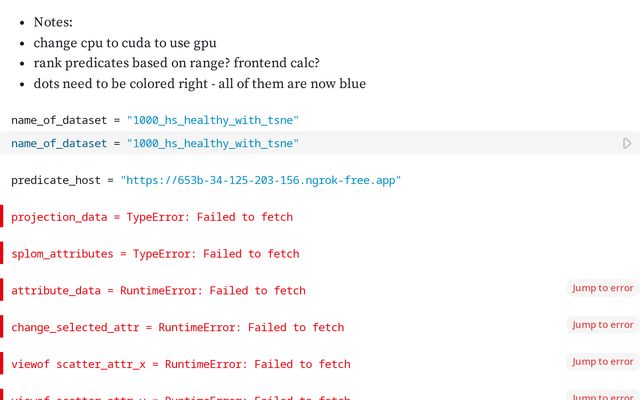Click Jump to error on bottom partially visible cell
Image resolution: width=640 pixels, height=400 pixels.
(x=602, y=396)
